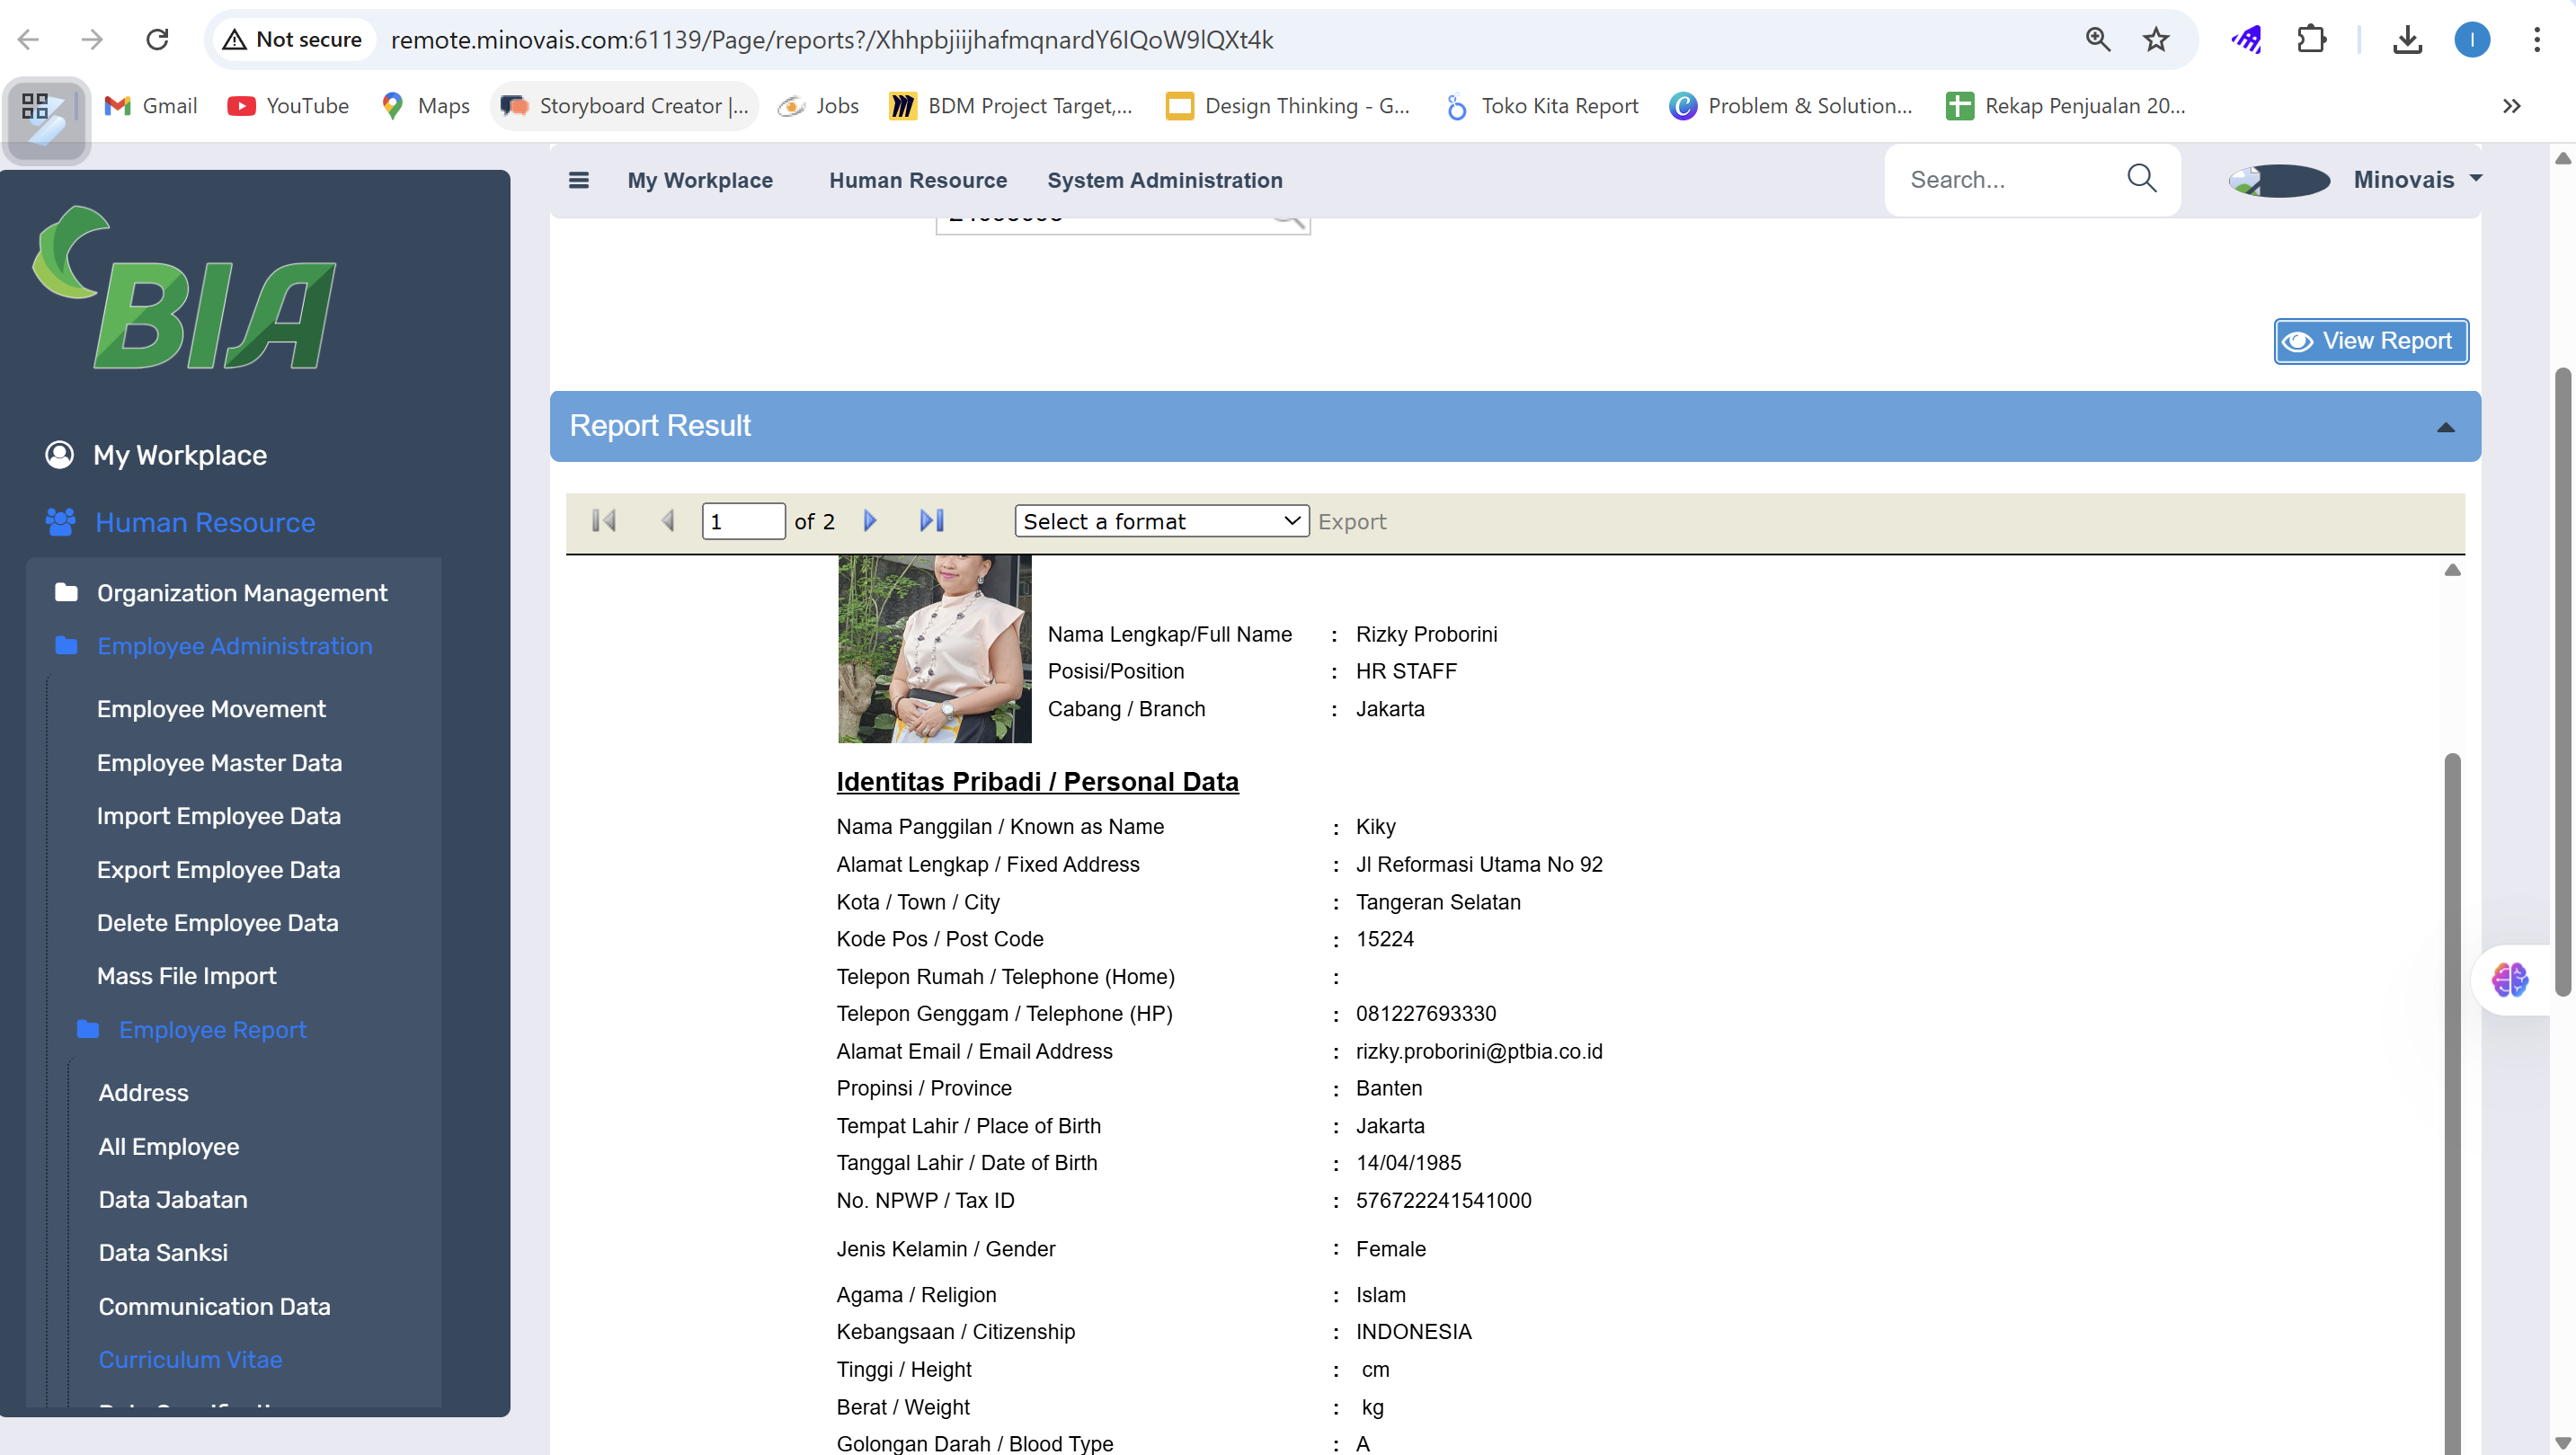Bookmark this page with the star icon
Screen dimensions: 2576x1455
click(x=2156, y=39)
